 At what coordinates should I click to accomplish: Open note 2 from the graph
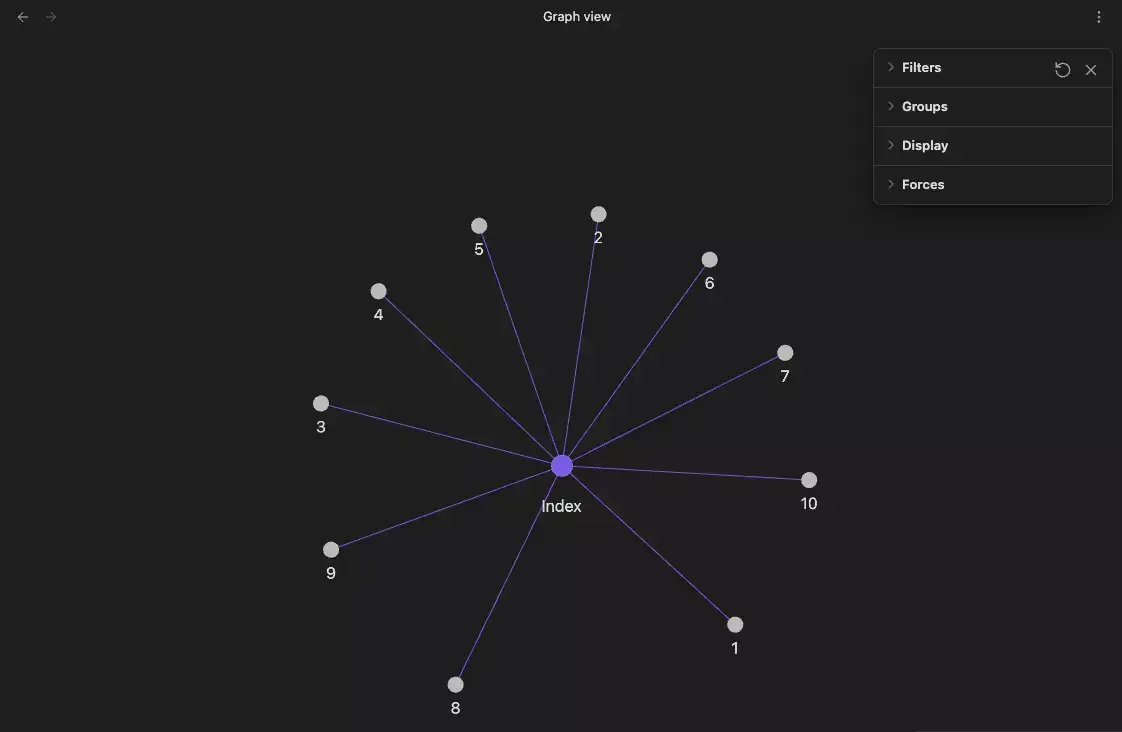click(598, 213)
